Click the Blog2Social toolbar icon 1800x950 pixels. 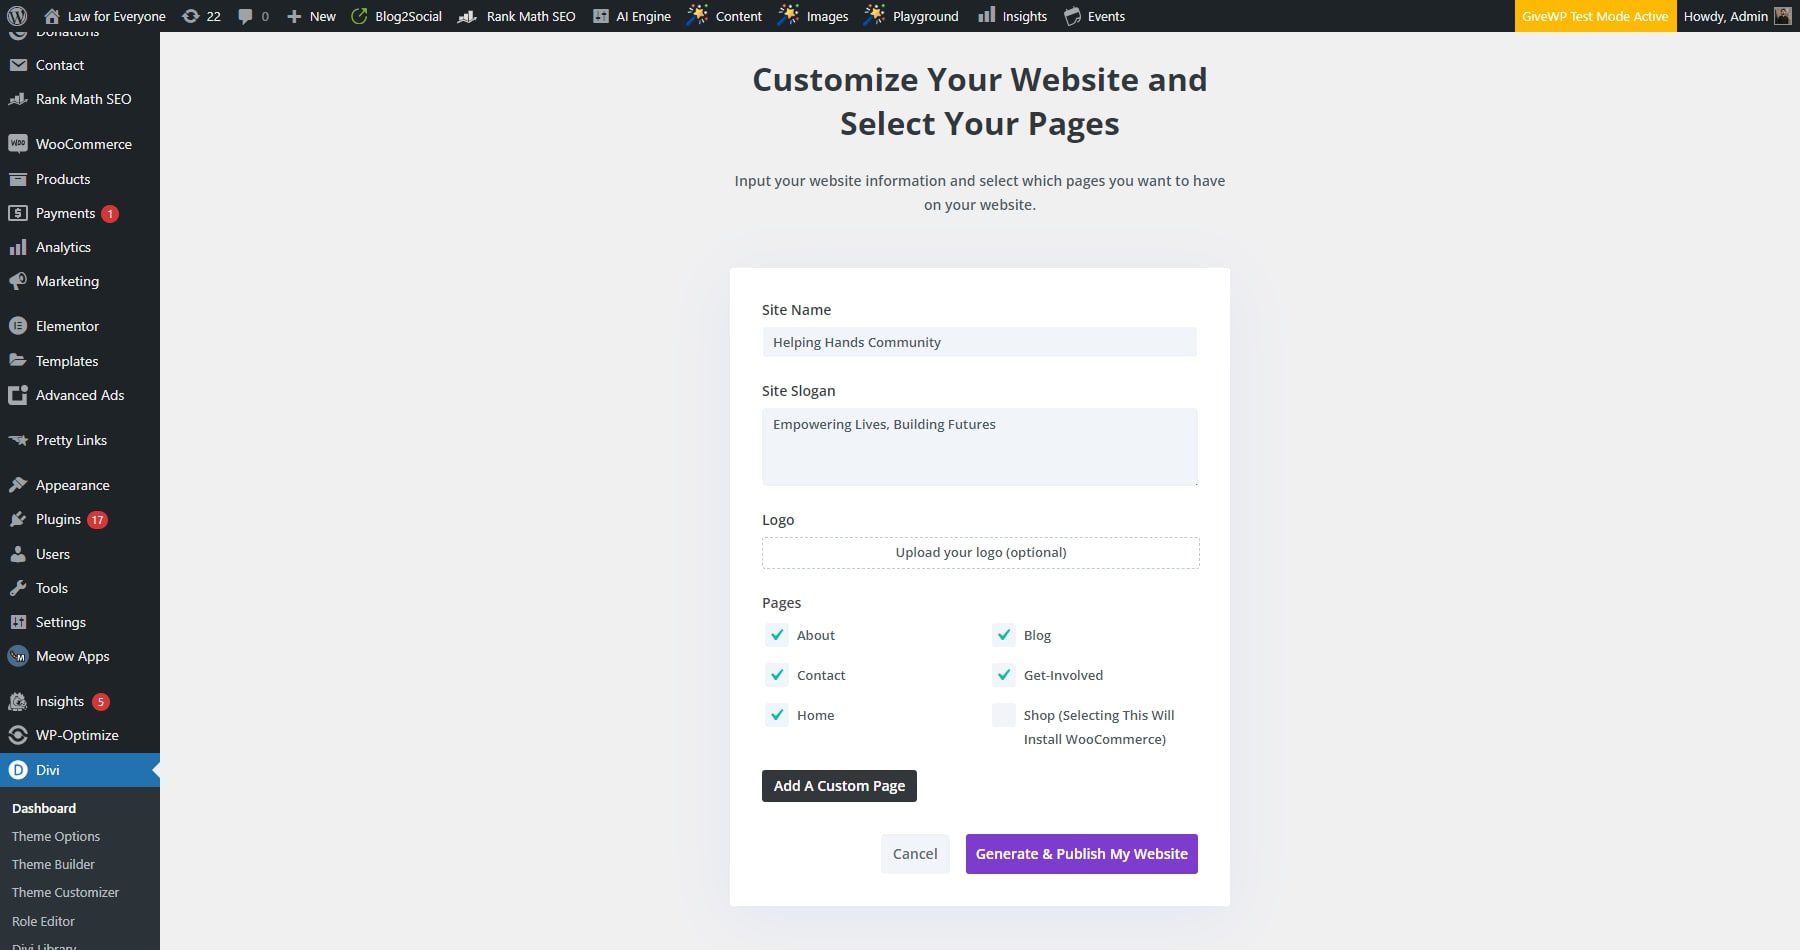pyautogui.click(x=396, y=16)
